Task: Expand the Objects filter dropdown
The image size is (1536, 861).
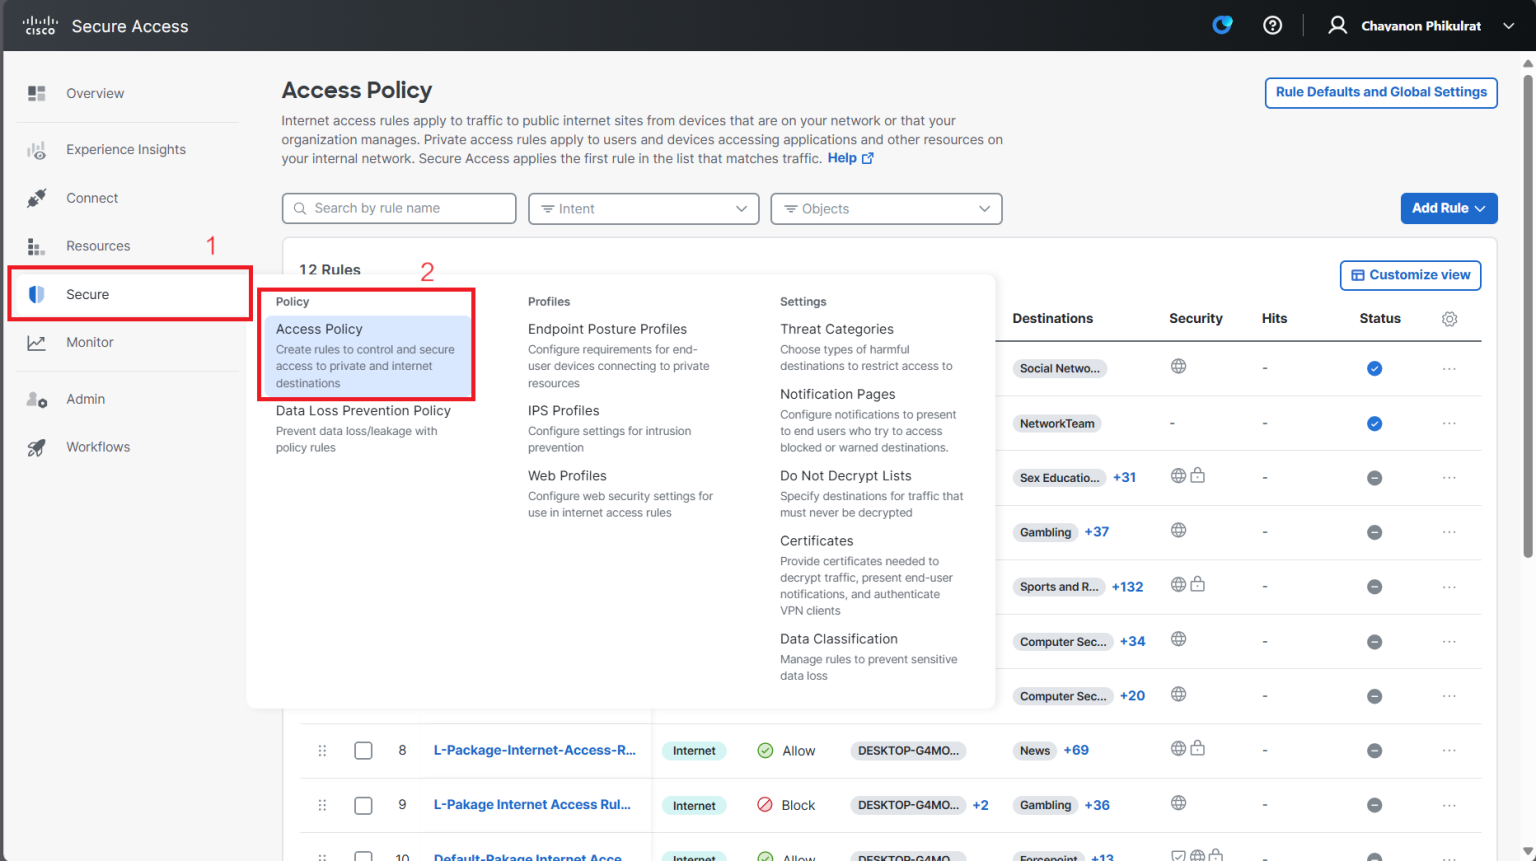Action: 885,208
